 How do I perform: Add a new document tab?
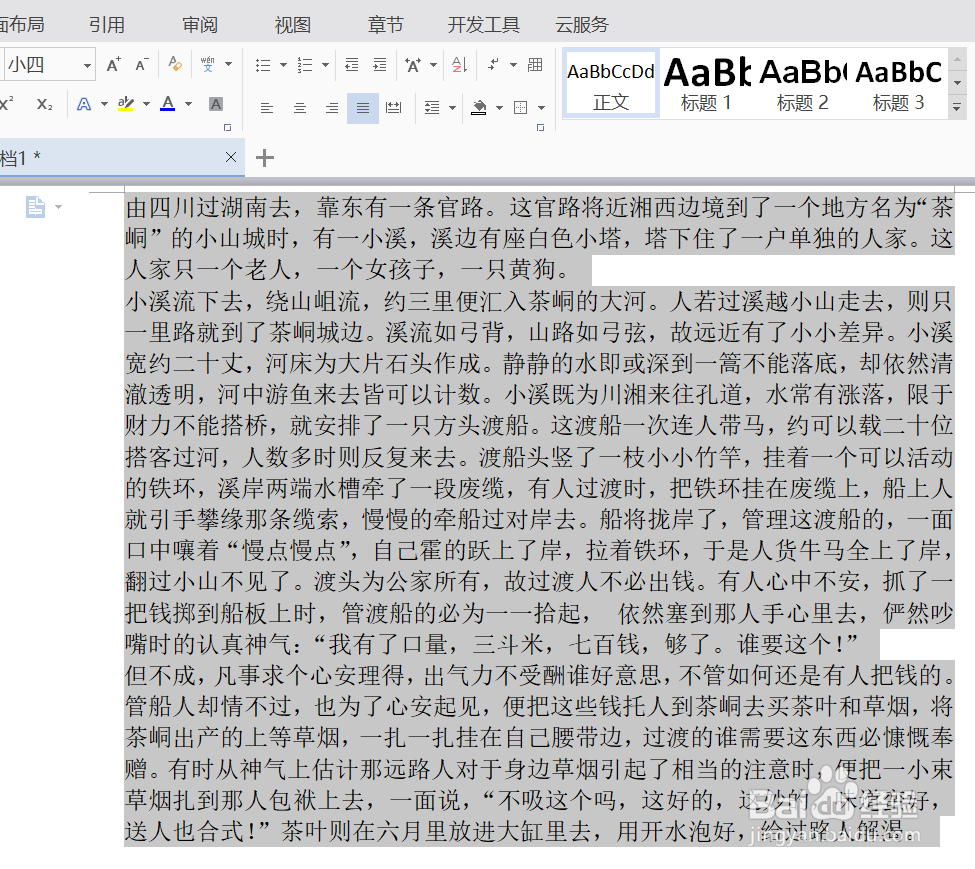coord(265,158)
